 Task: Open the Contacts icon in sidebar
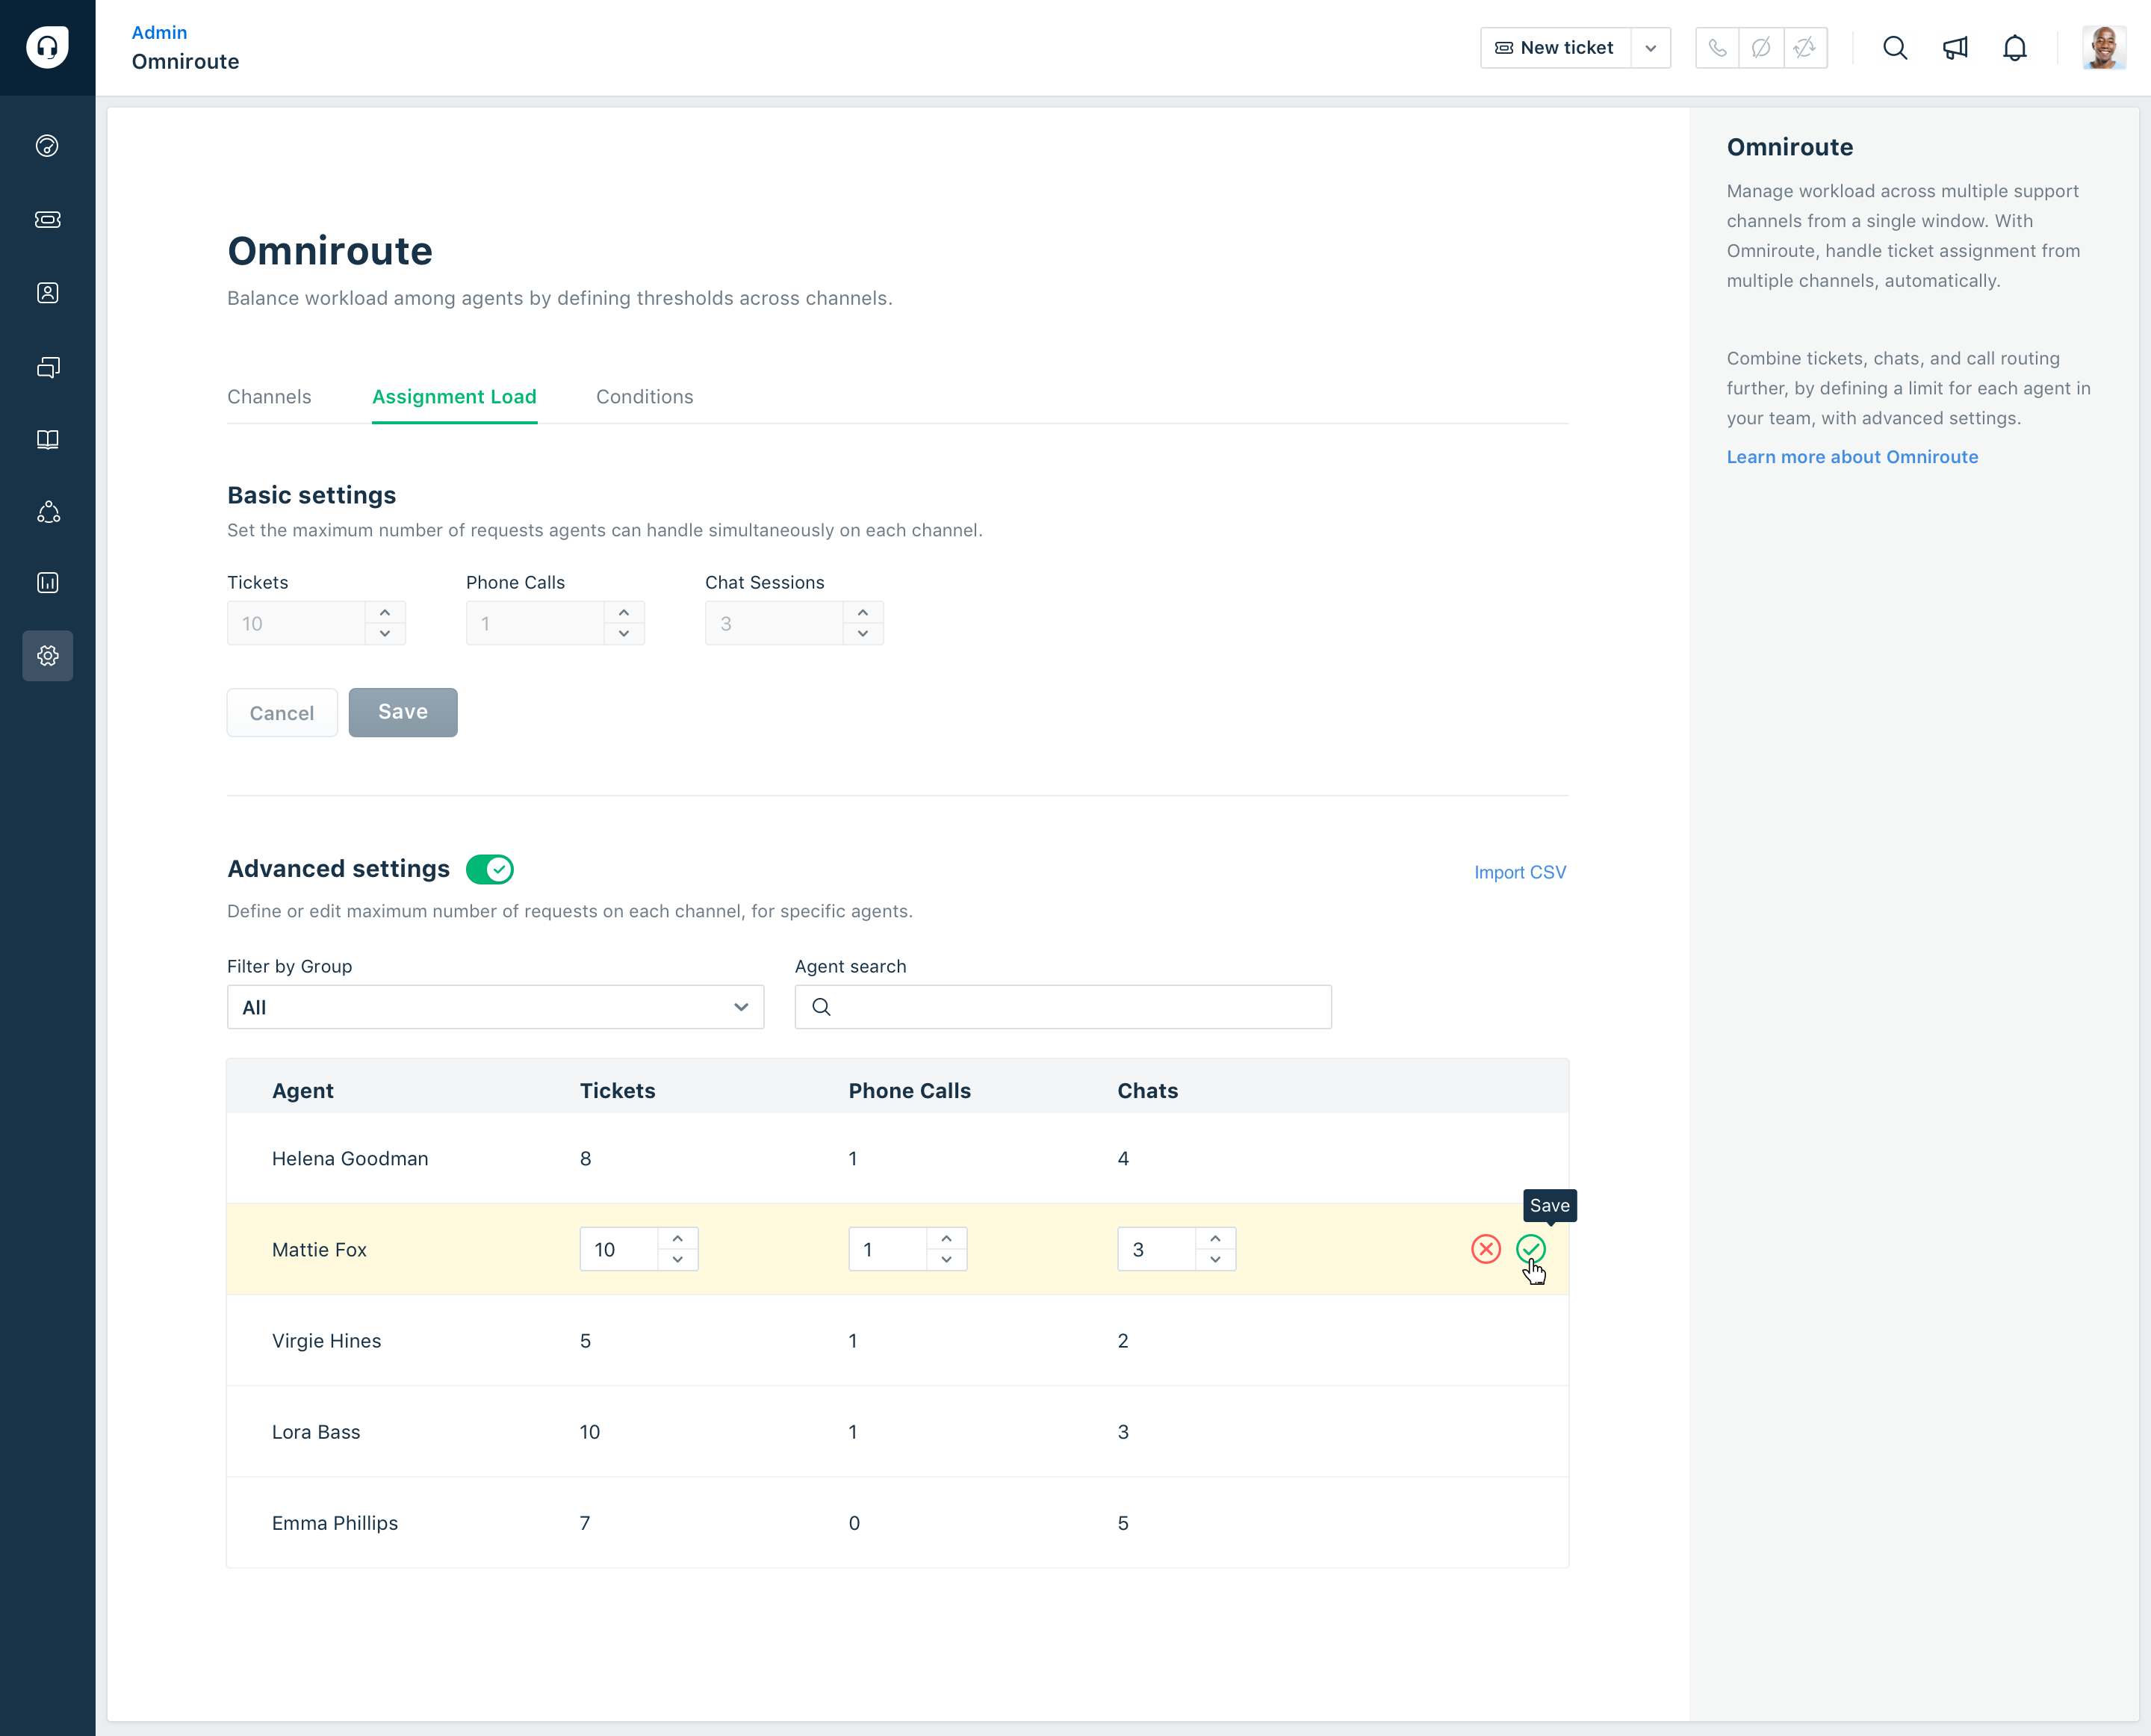tap(47, 293)
